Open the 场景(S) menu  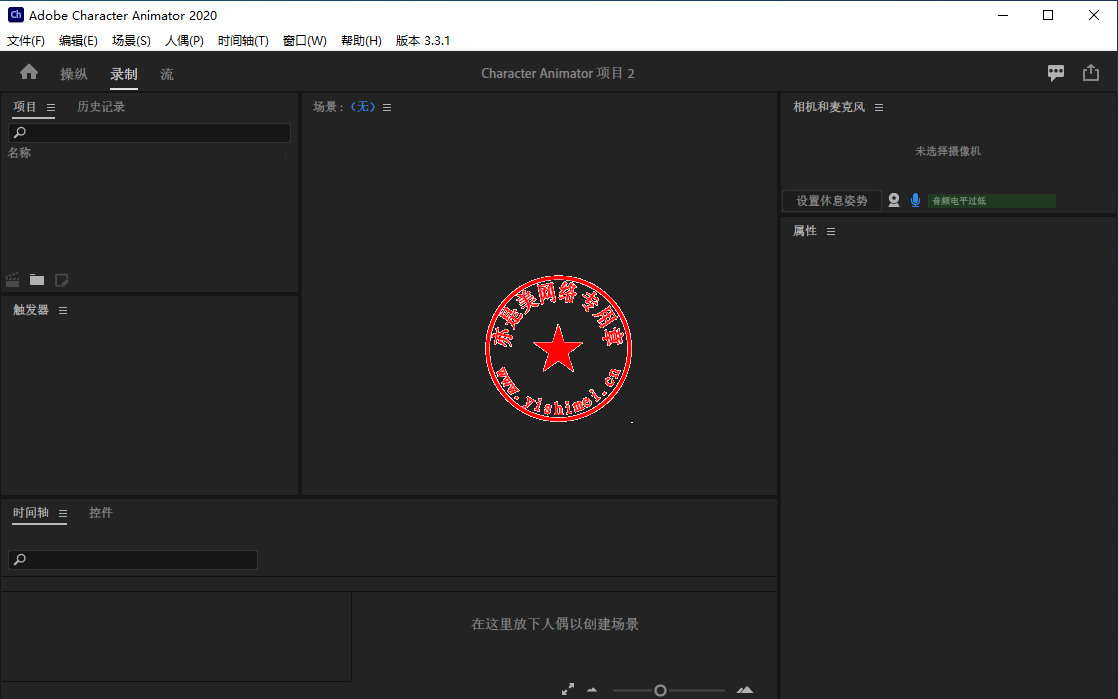tap(131, 41)
